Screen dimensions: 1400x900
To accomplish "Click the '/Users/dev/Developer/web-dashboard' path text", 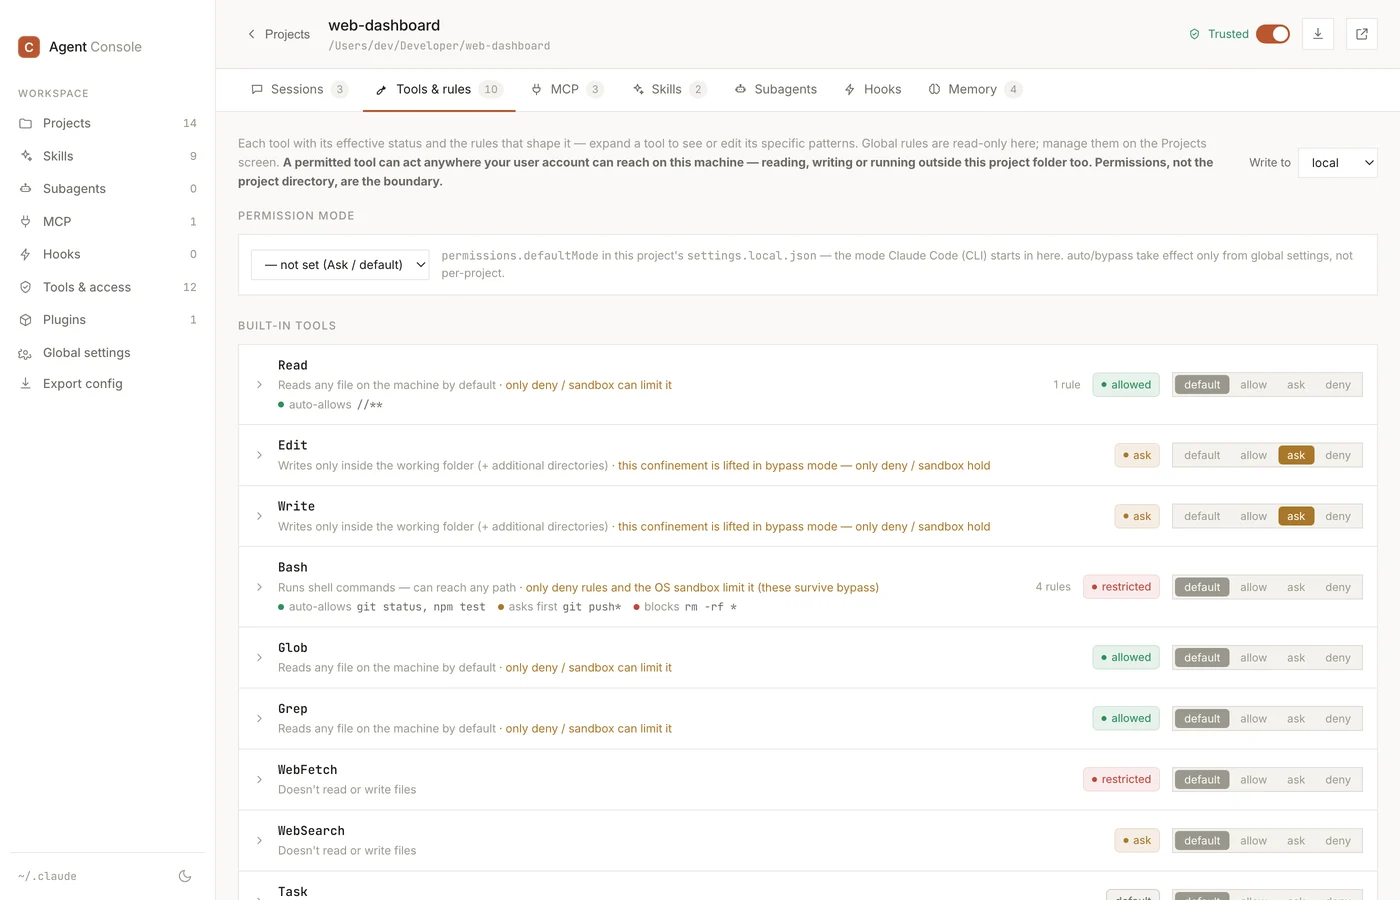I will (x=439, y=46).
